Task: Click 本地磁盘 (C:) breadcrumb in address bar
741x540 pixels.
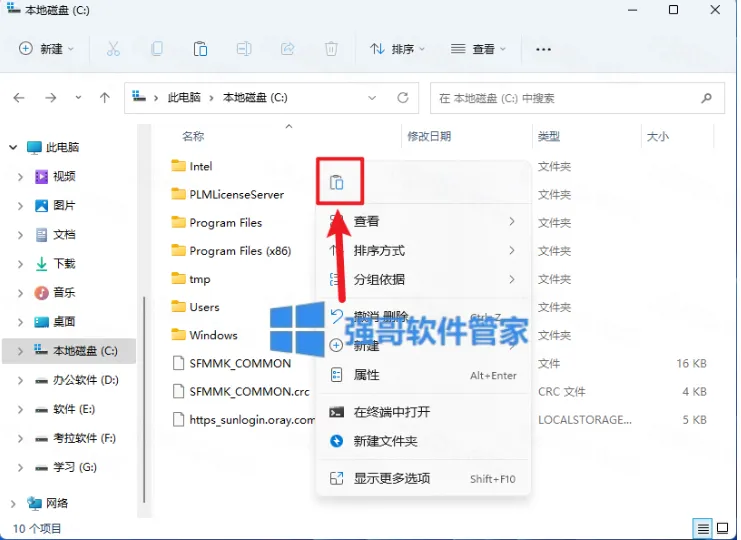Action: tap(255, 98)
